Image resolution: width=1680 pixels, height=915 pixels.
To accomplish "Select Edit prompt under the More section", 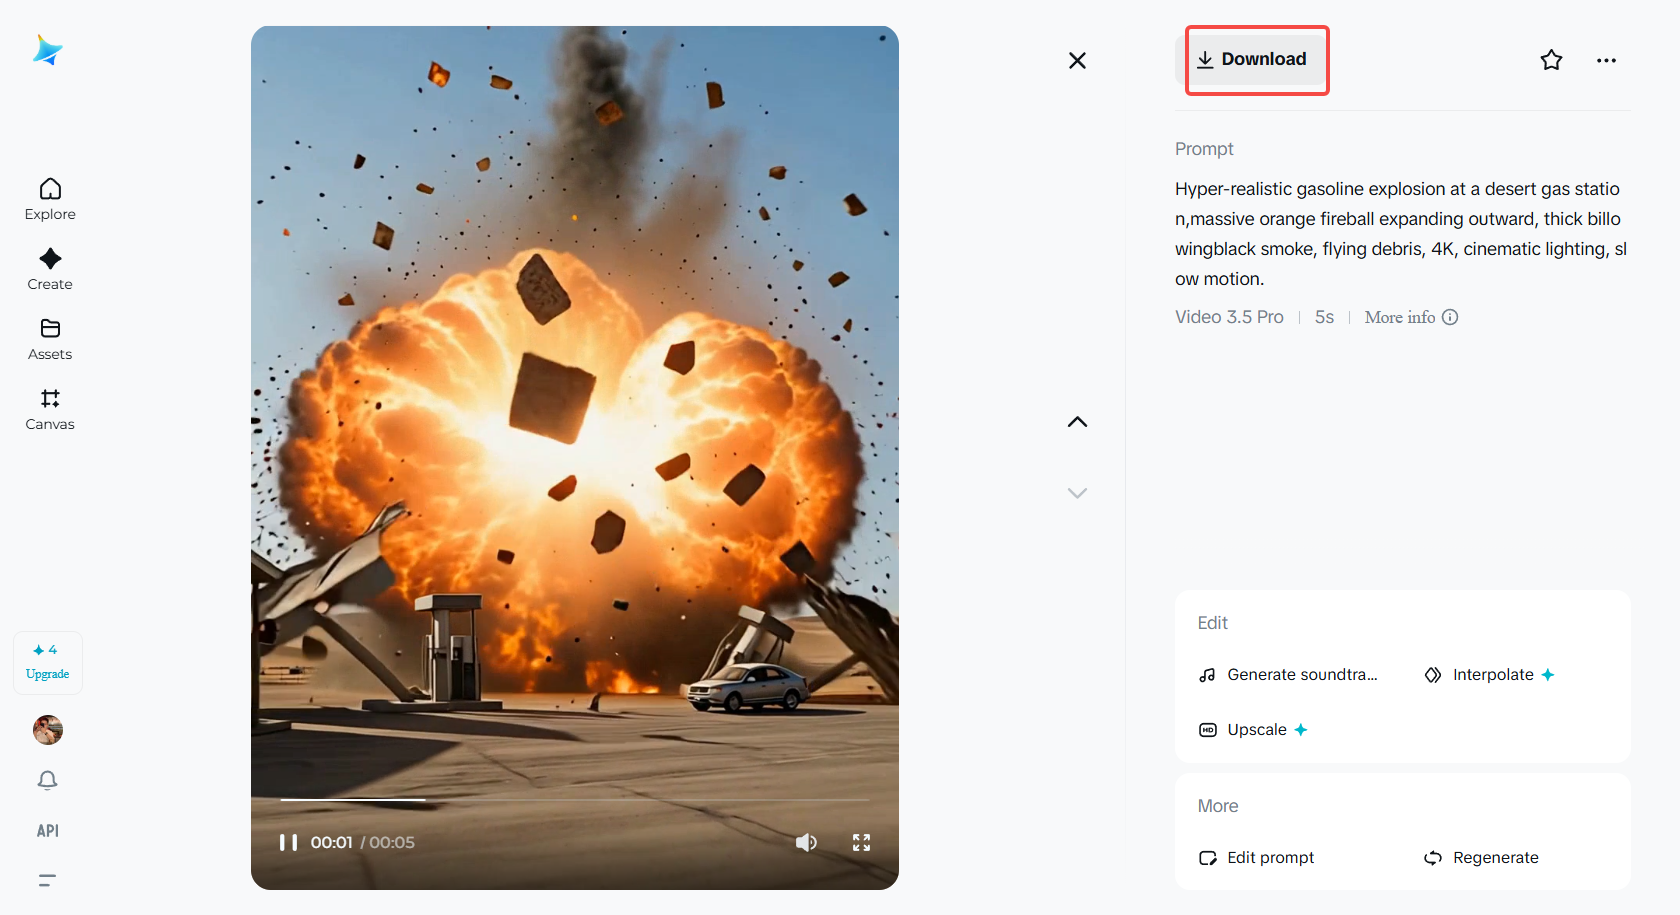I will [x=1256, y=857].
